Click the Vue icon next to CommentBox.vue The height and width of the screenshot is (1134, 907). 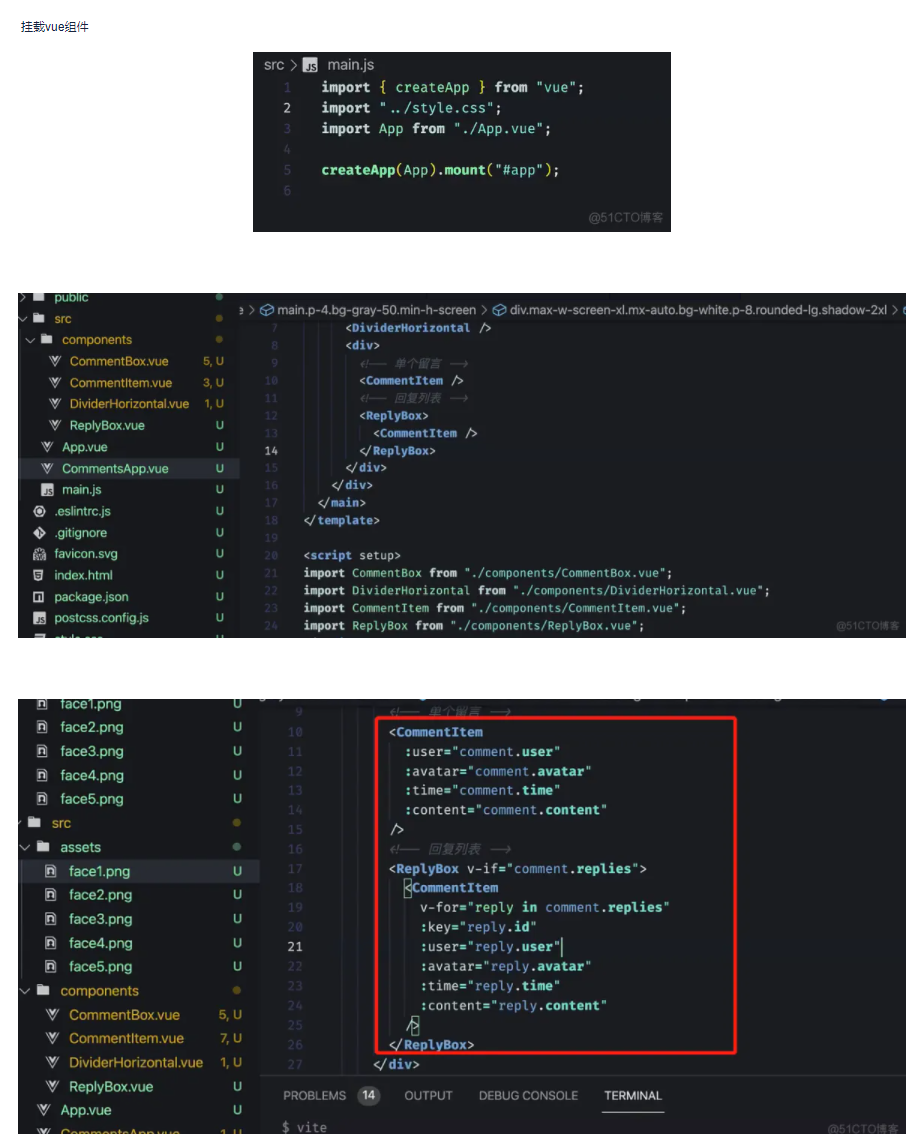tap(55, 361)
